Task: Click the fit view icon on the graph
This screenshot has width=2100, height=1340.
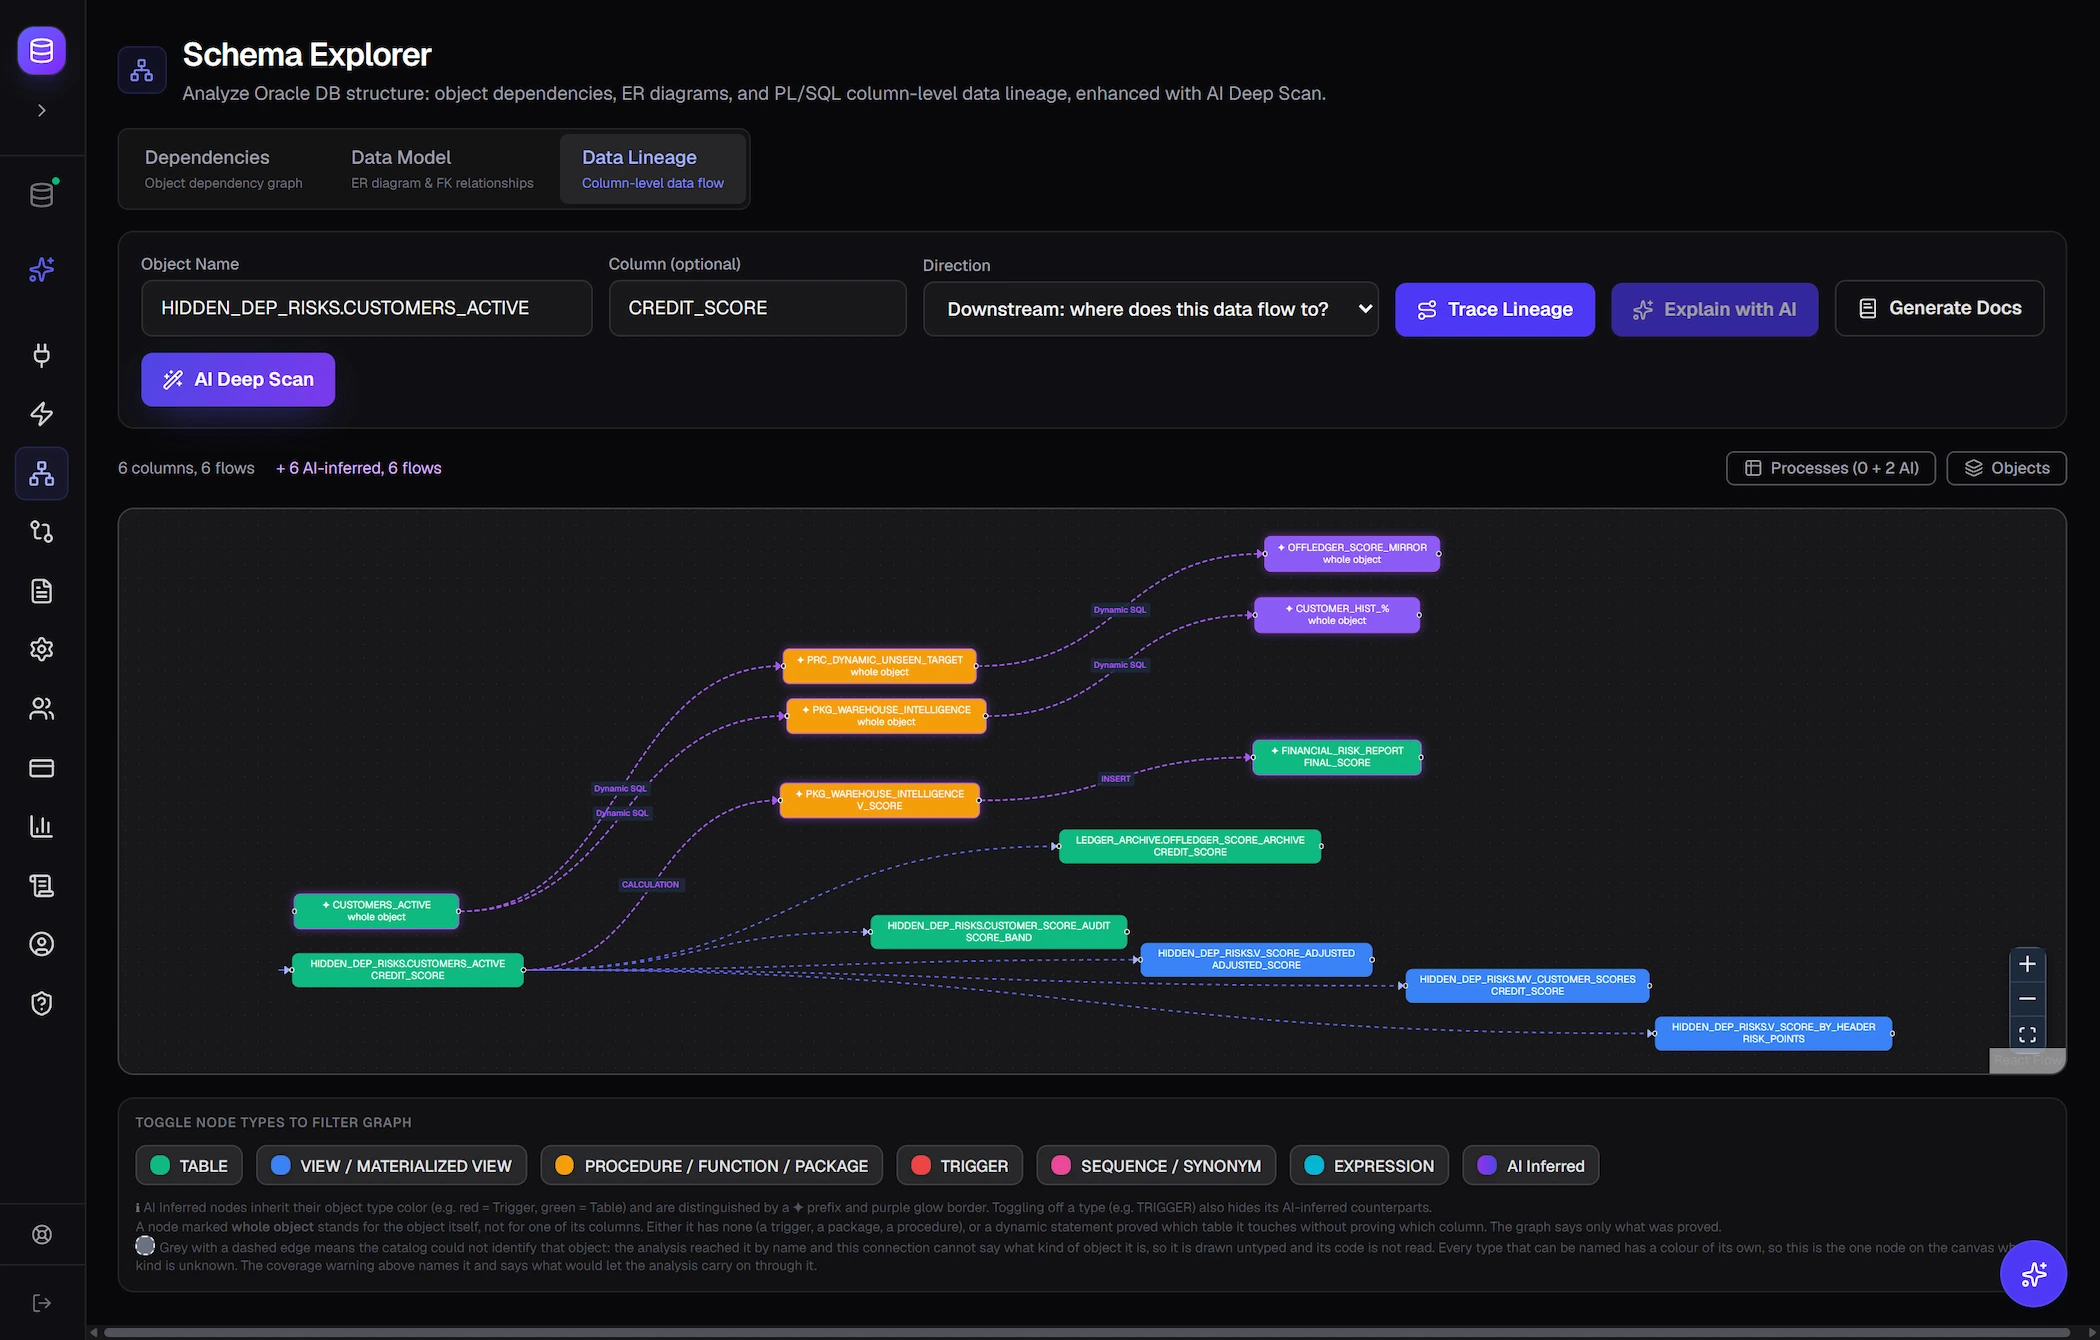Action: [2027, 1034]
